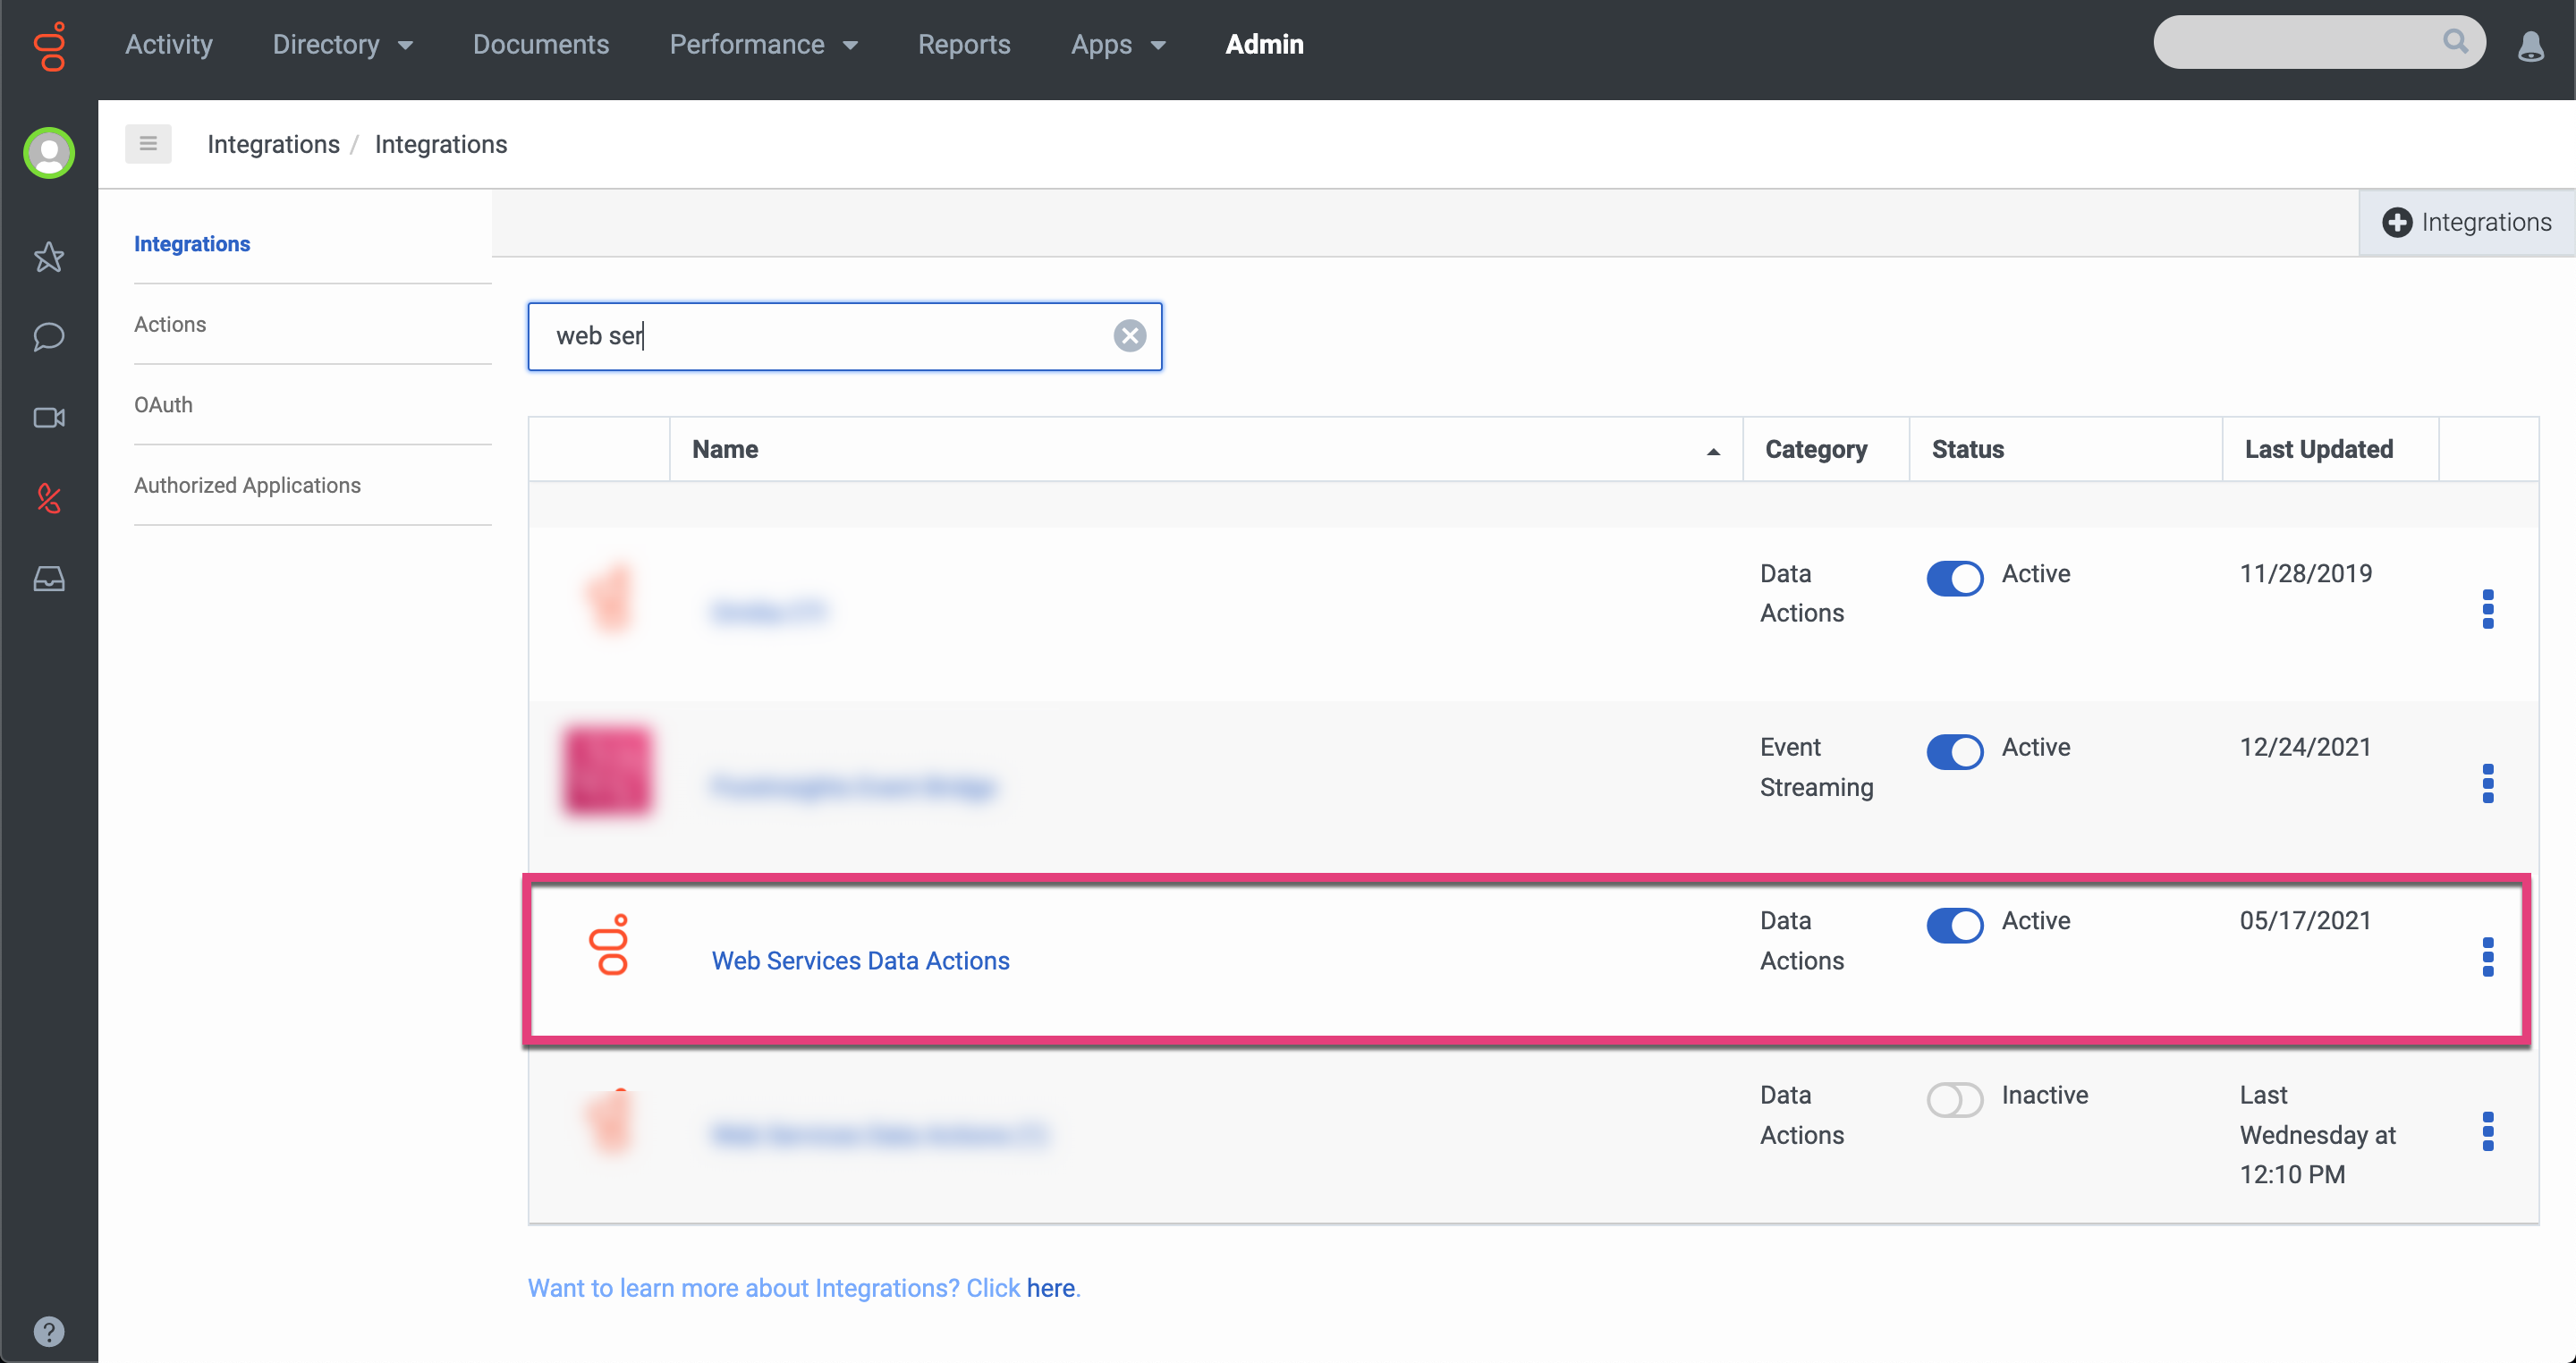Click the add Integrations button
Image resolution: width=2576 pixels, height=1363 pixels.
pyautogui.click(x=2466, y=222)
